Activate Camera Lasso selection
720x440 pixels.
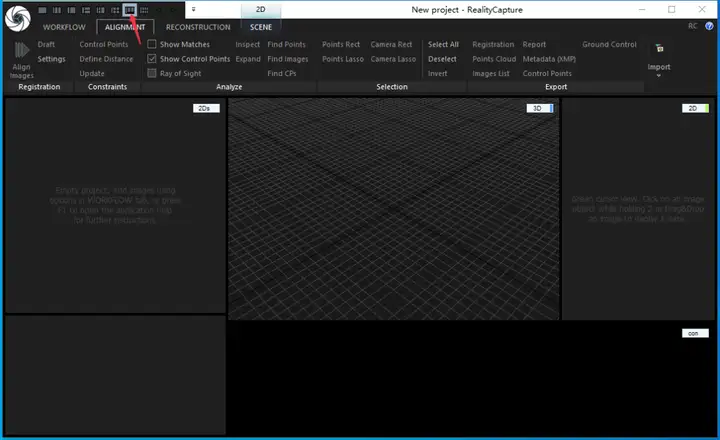394,59
